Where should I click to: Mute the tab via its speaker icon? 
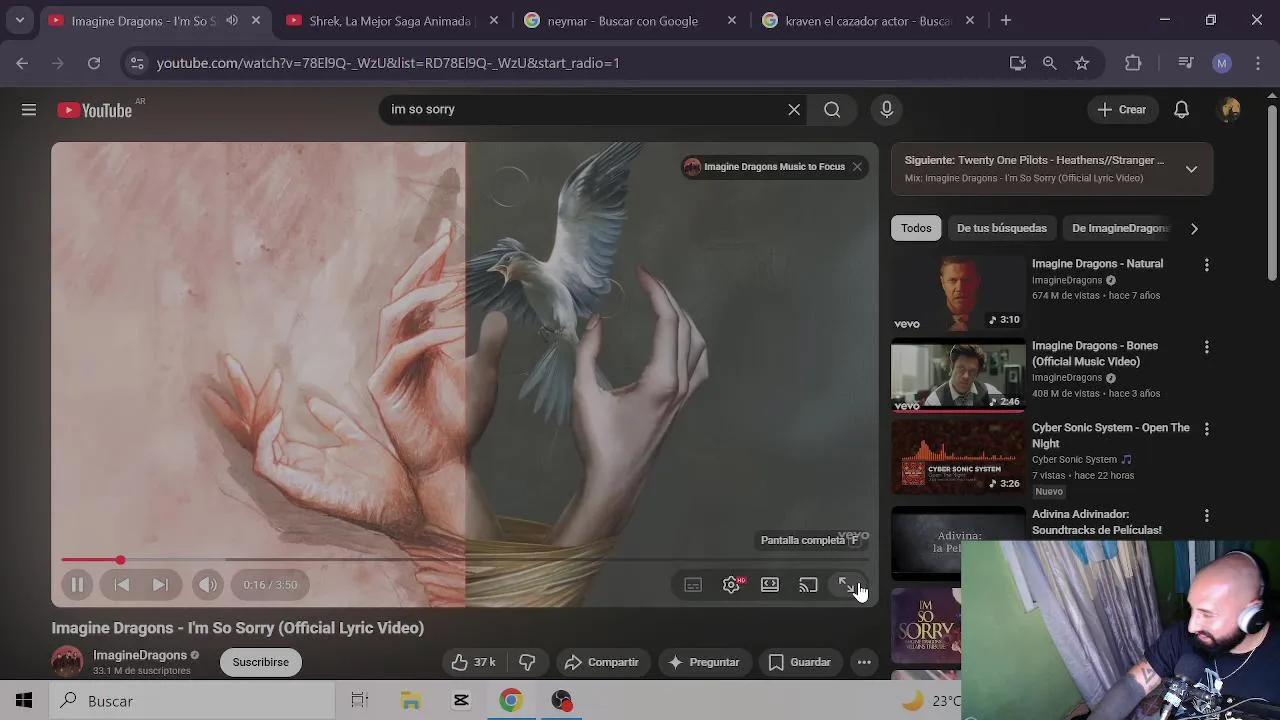coord(232,20)
